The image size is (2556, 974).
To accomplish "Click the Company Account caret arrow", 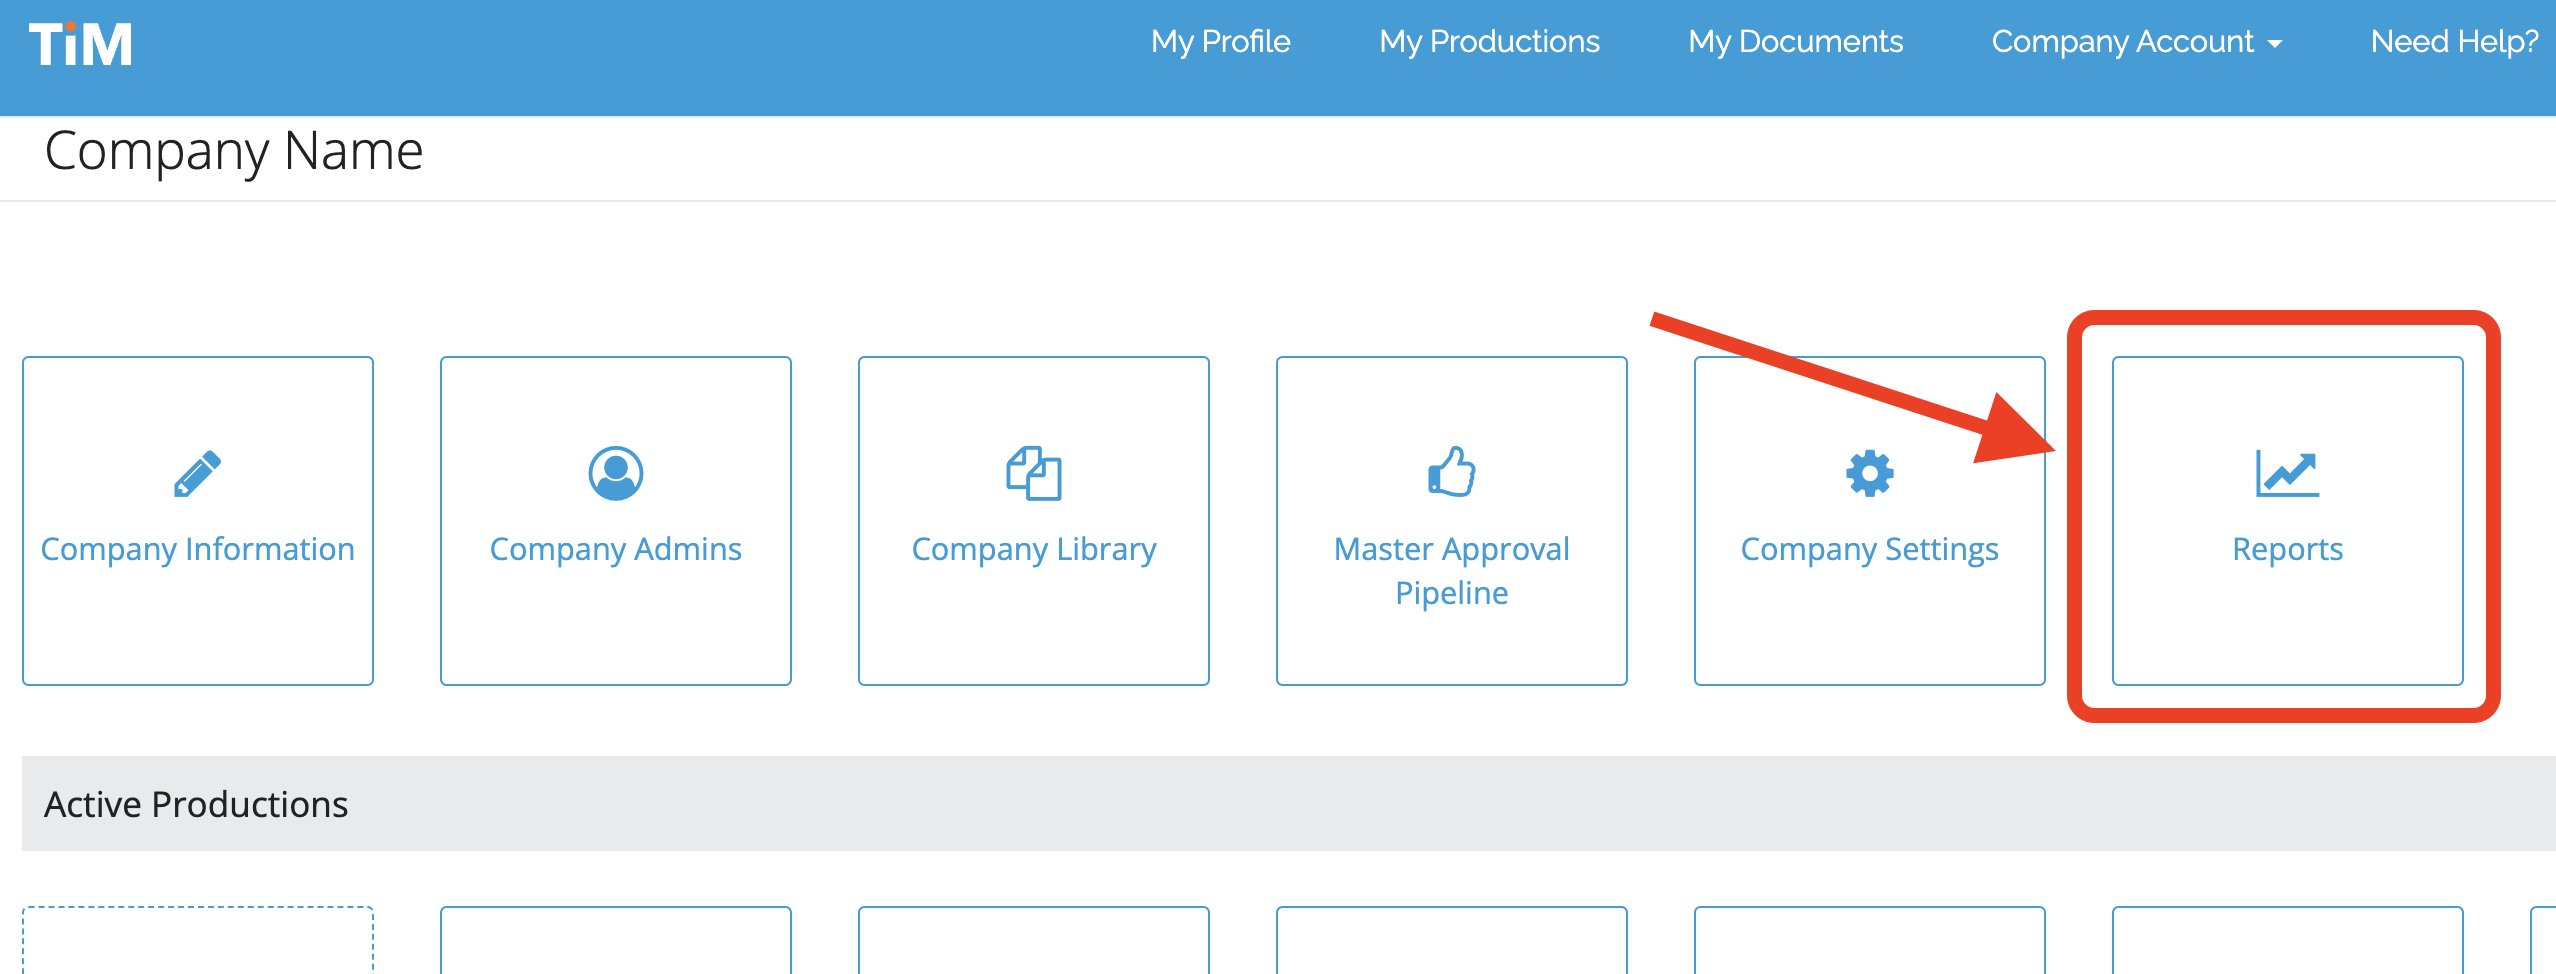I will 2275,45.
